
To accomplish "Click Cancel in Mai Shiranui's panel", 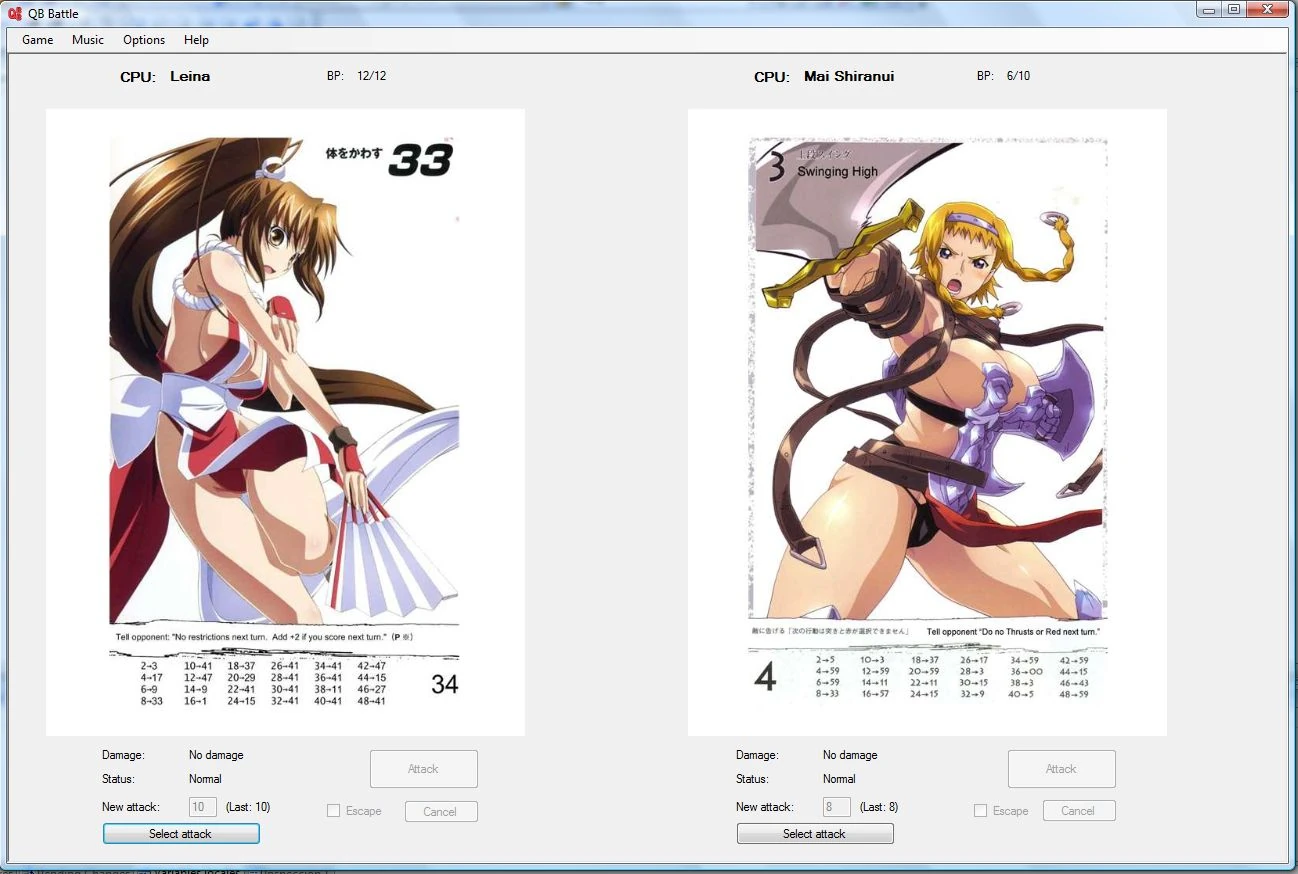I will pyautogui.click(x=1079, y=811).
